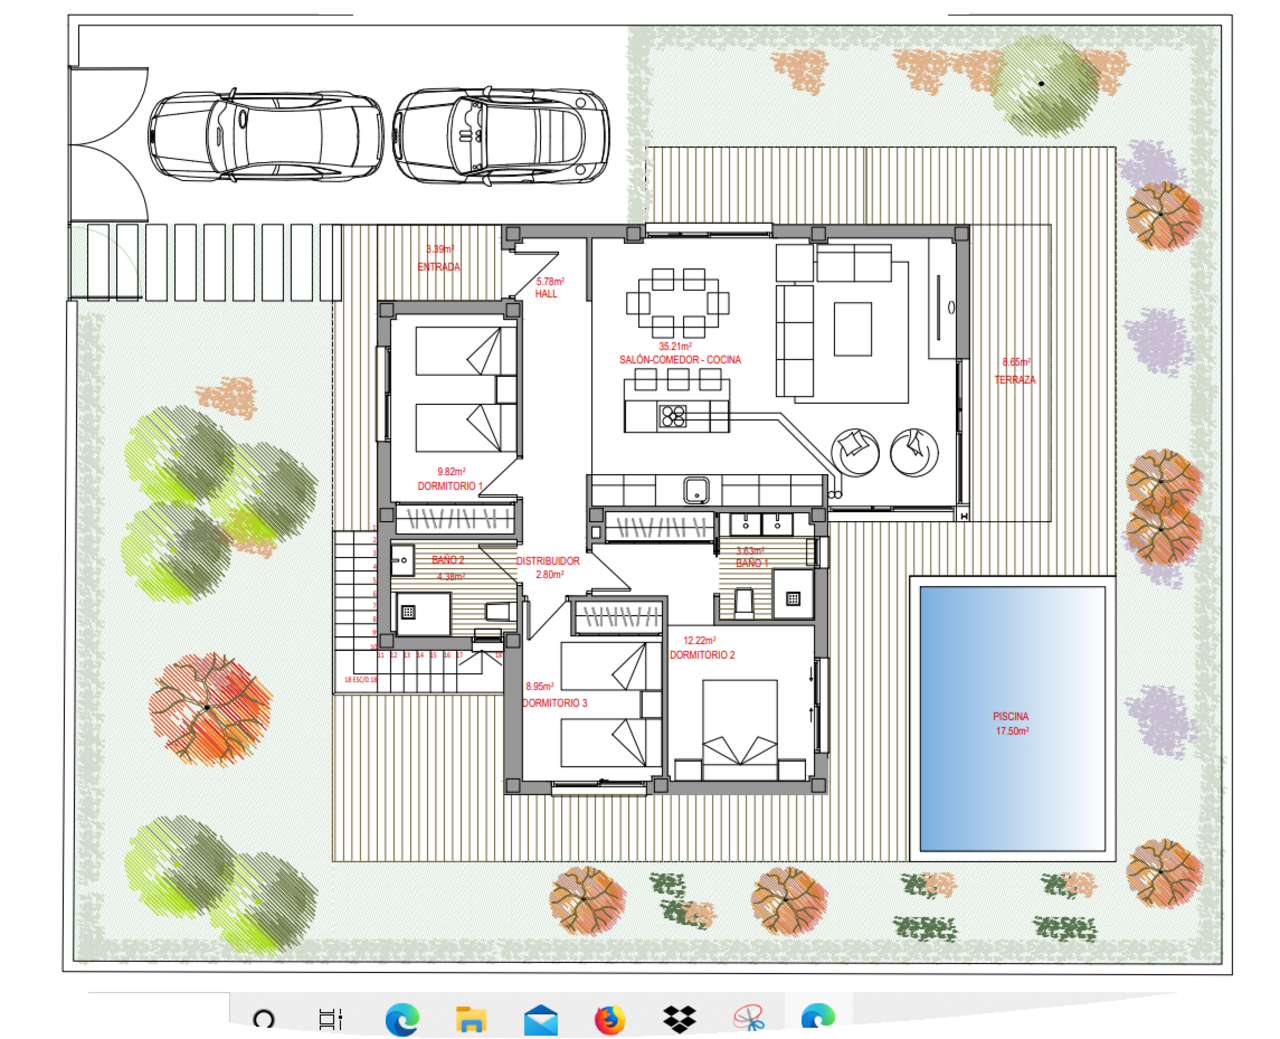1280x1039 pixels.
Task: Open Windows search from the taskbar
Action: tap(264, 1019)
